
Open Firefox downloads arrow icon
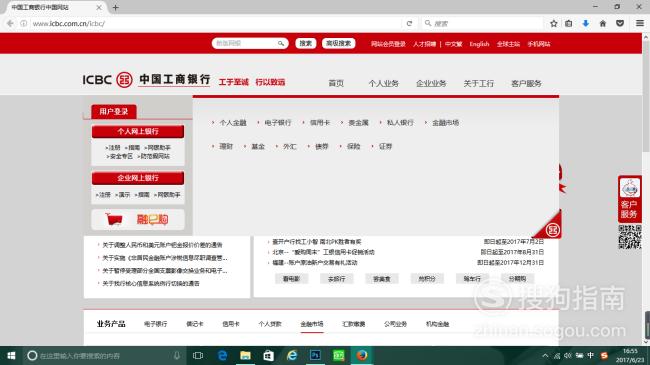586,24
